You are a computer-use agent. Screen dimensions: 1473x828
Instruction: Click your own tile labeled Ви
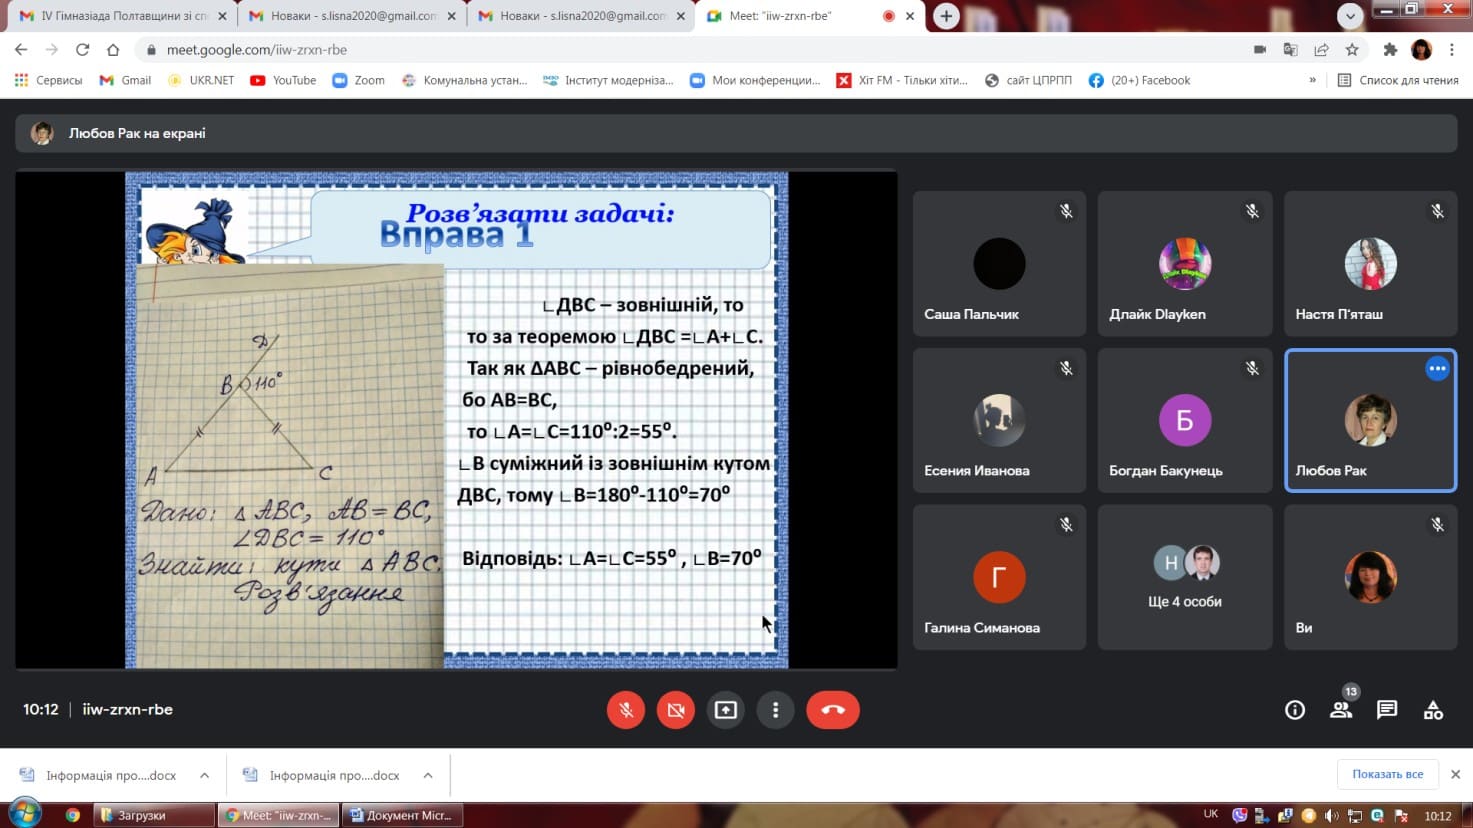(x=1370, y=577)
